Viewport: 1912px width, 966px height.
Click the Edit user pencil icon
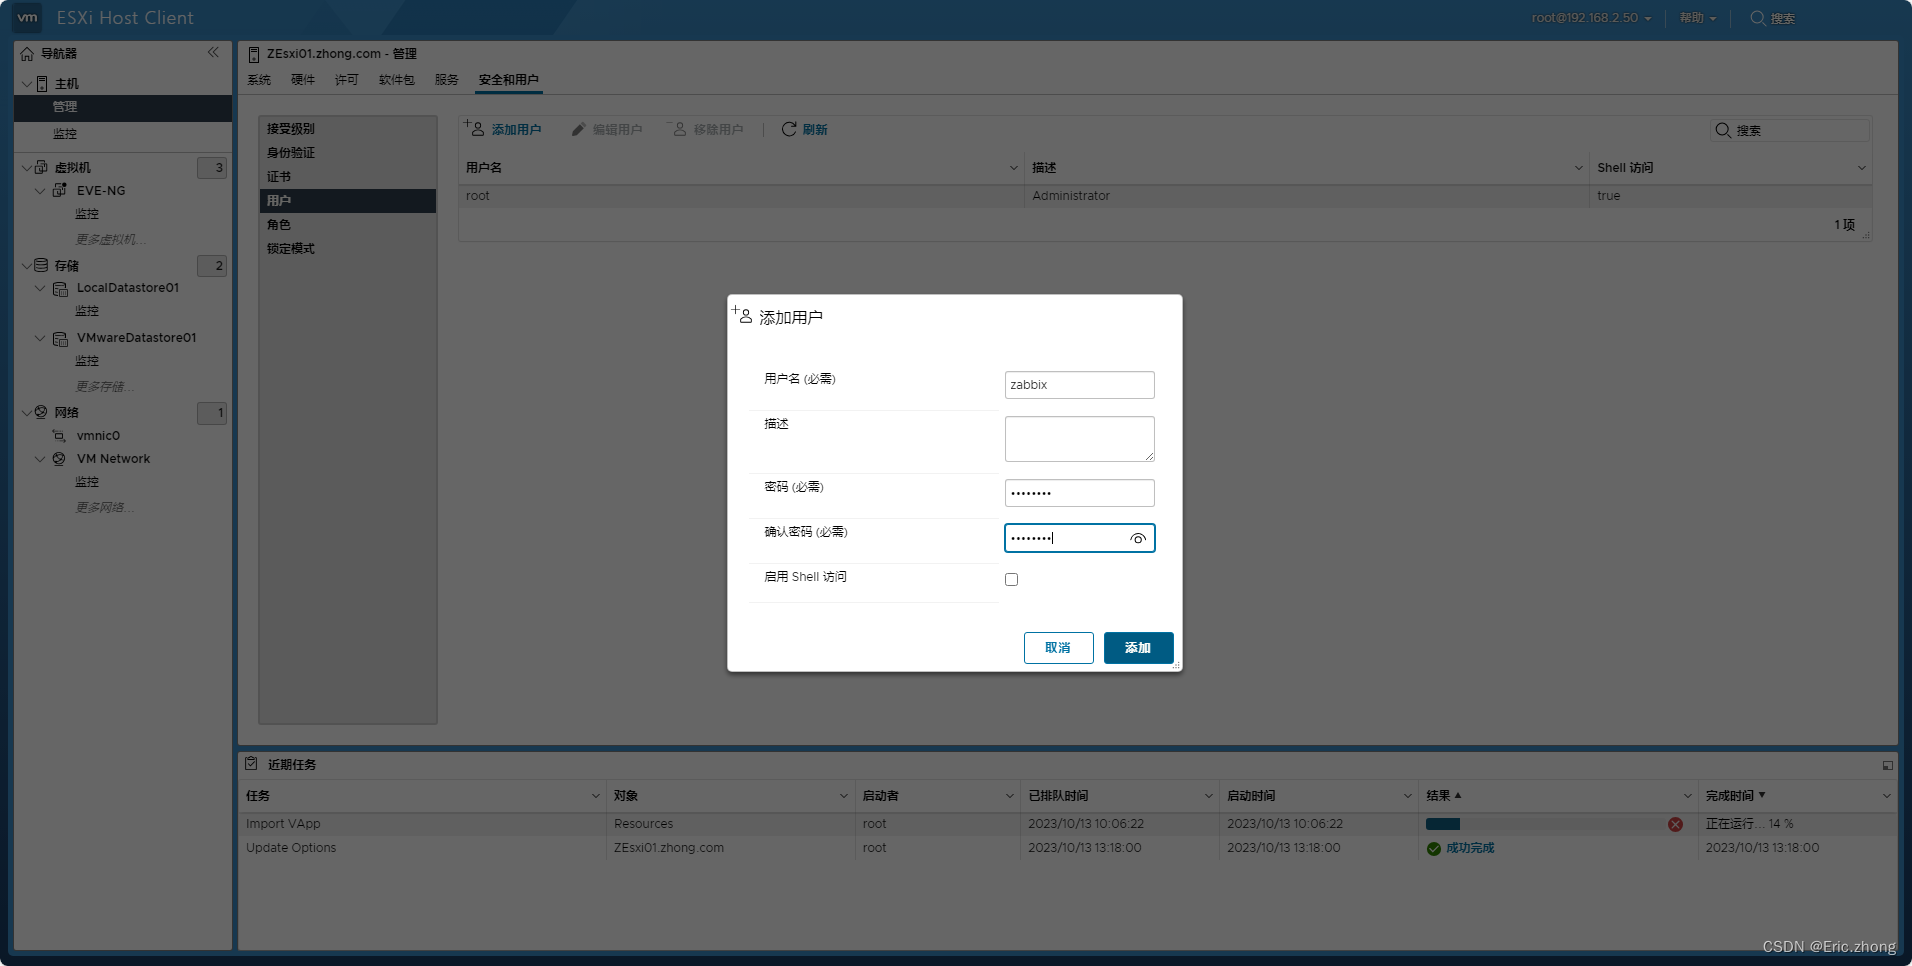578,130
